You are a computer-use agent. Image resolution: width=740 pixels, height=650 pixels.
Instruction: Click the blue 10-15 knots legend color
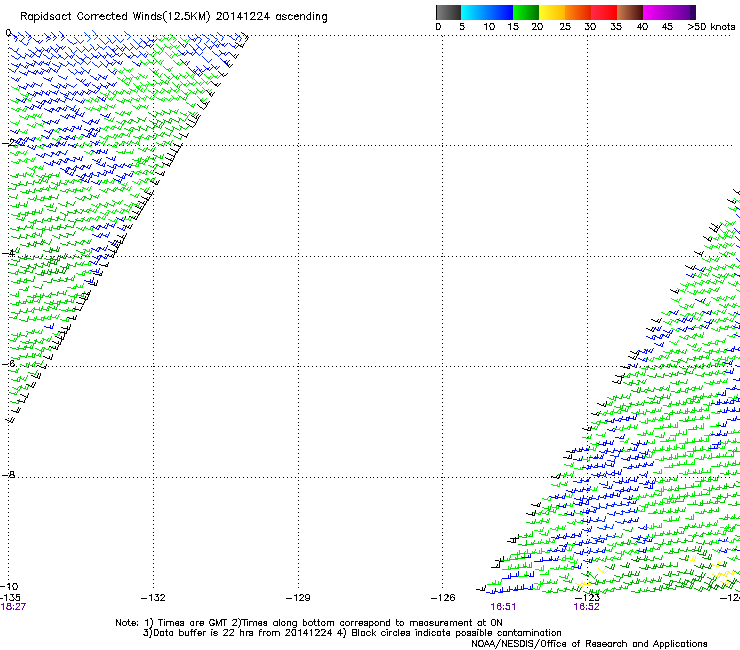(x=500, y=12)
